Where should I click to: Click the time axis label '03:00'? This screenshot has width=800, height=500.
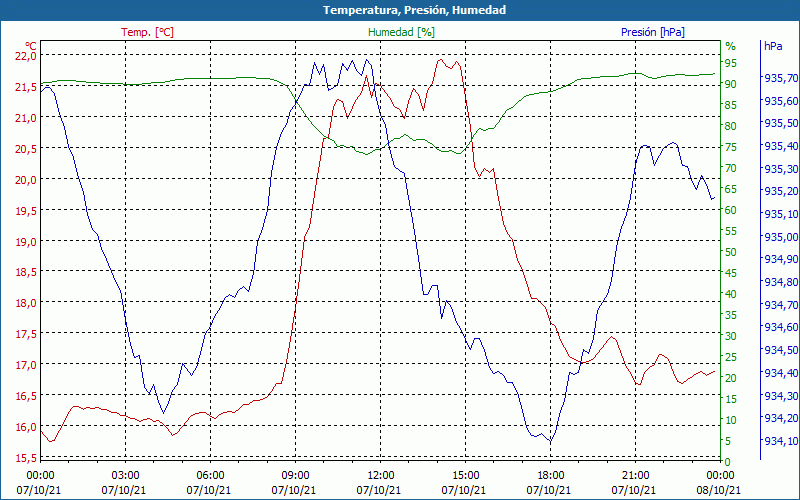(126, 475)
